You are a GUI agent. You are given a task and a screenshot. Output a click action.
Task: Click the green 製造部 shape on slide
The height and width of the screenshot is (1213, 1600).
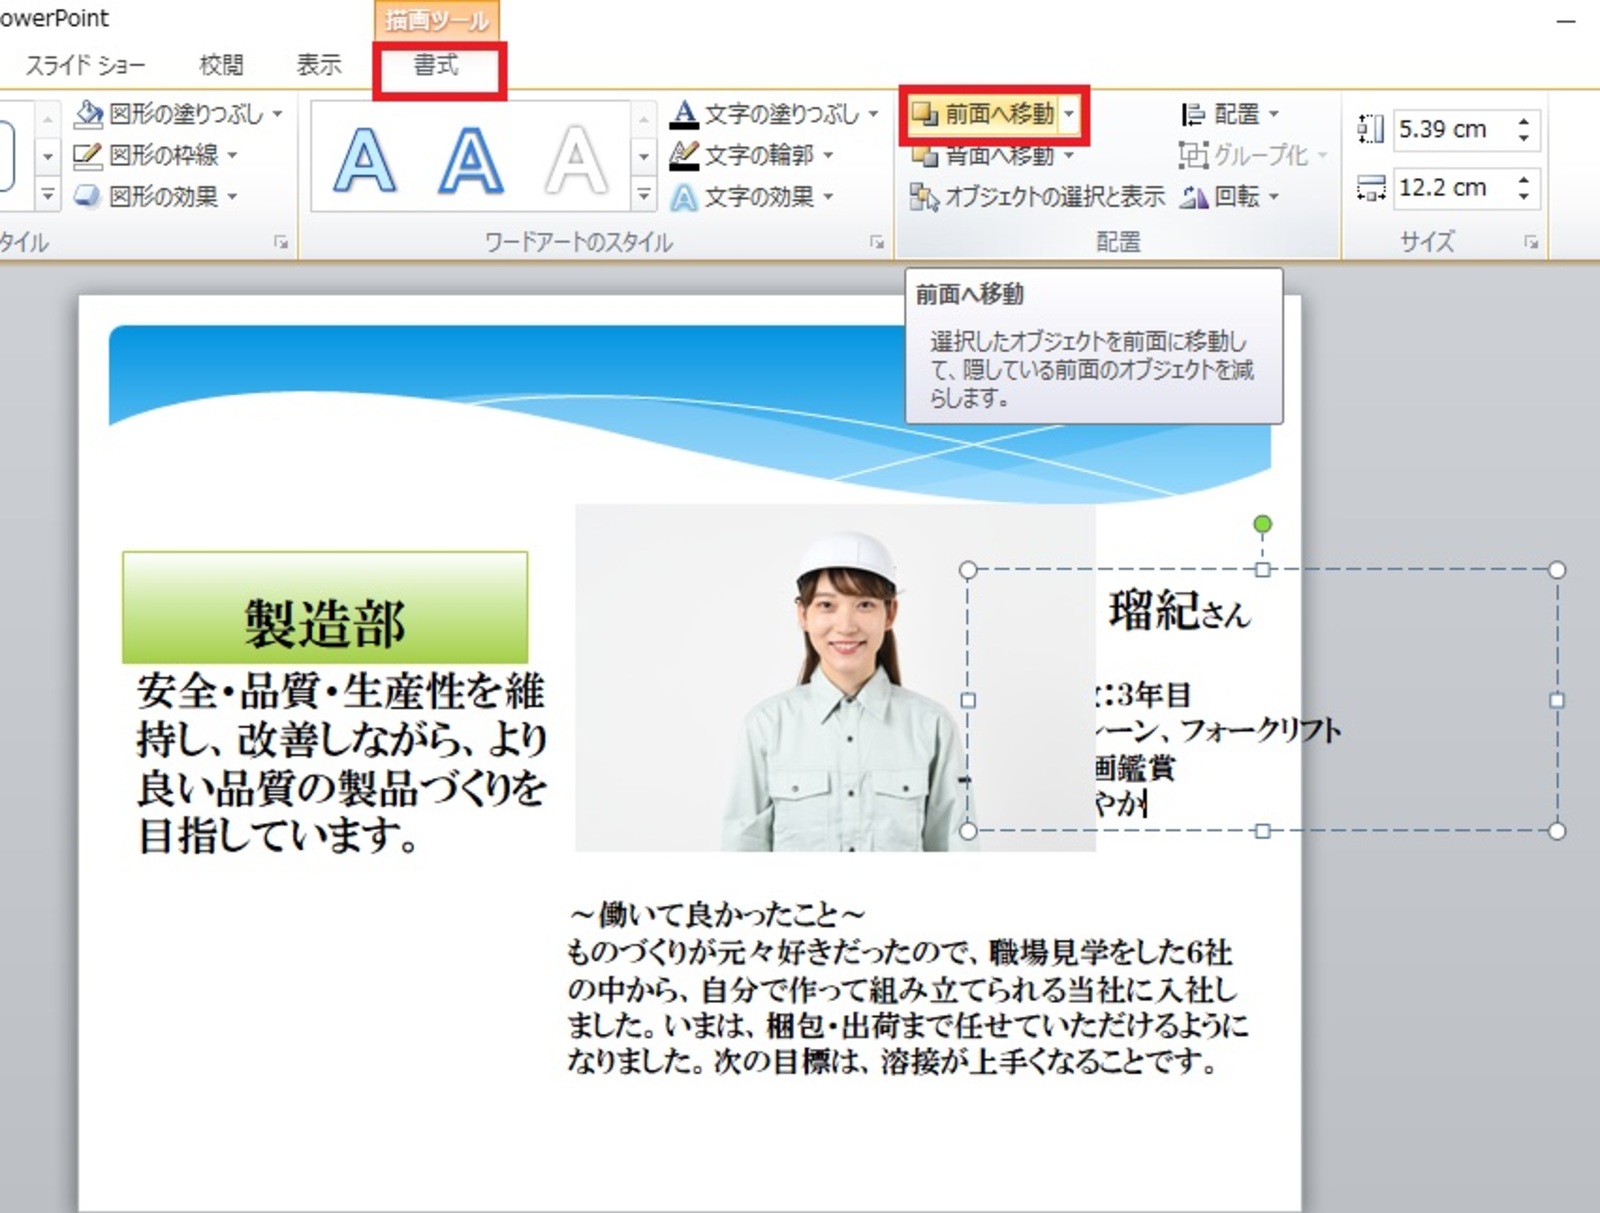[x=325, y=606]
